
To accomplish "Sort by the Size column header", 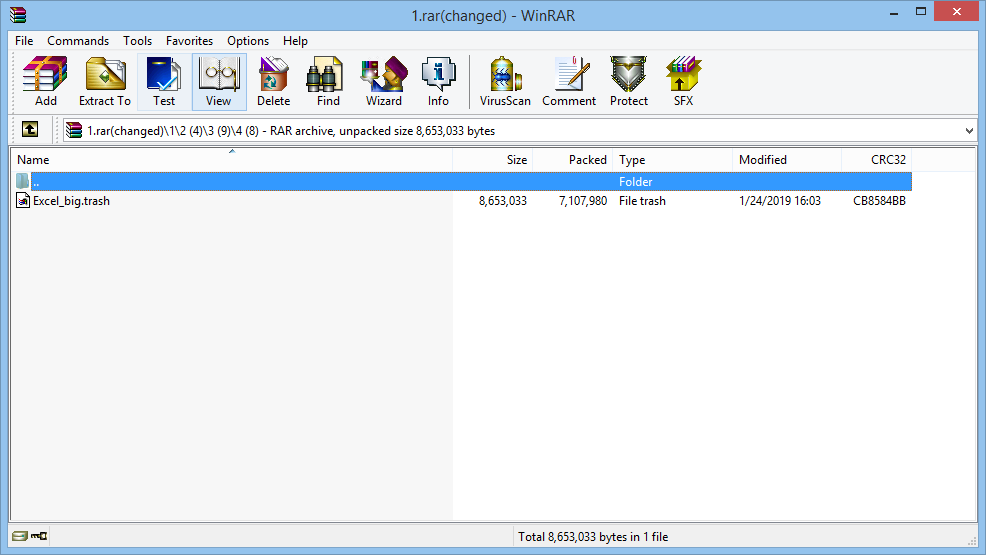I will point(492,160).
